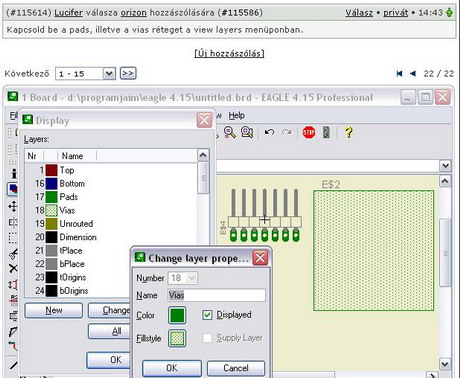Select layer 22 bPlace row
Viewport: 460px width, 378px height.
(x=78, y=264)
